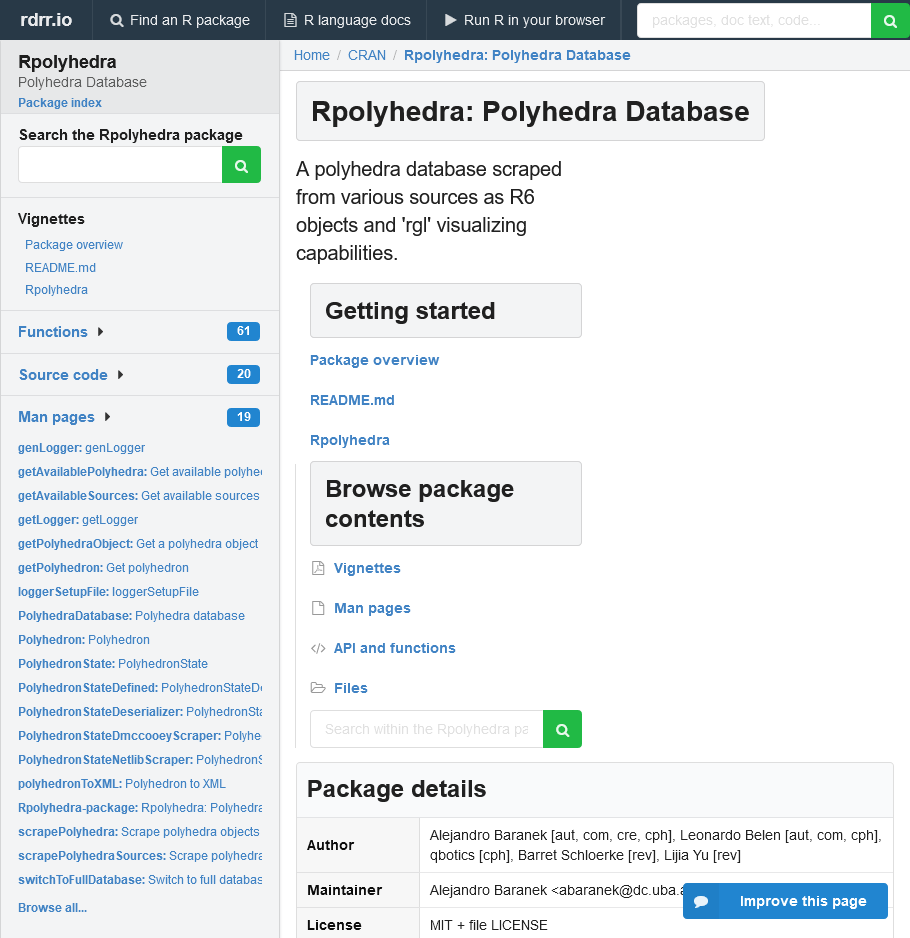The image size is (910, 938).
Task: Focus the sidebar Rpolyhedra search field
Action: tap(120, 165)
